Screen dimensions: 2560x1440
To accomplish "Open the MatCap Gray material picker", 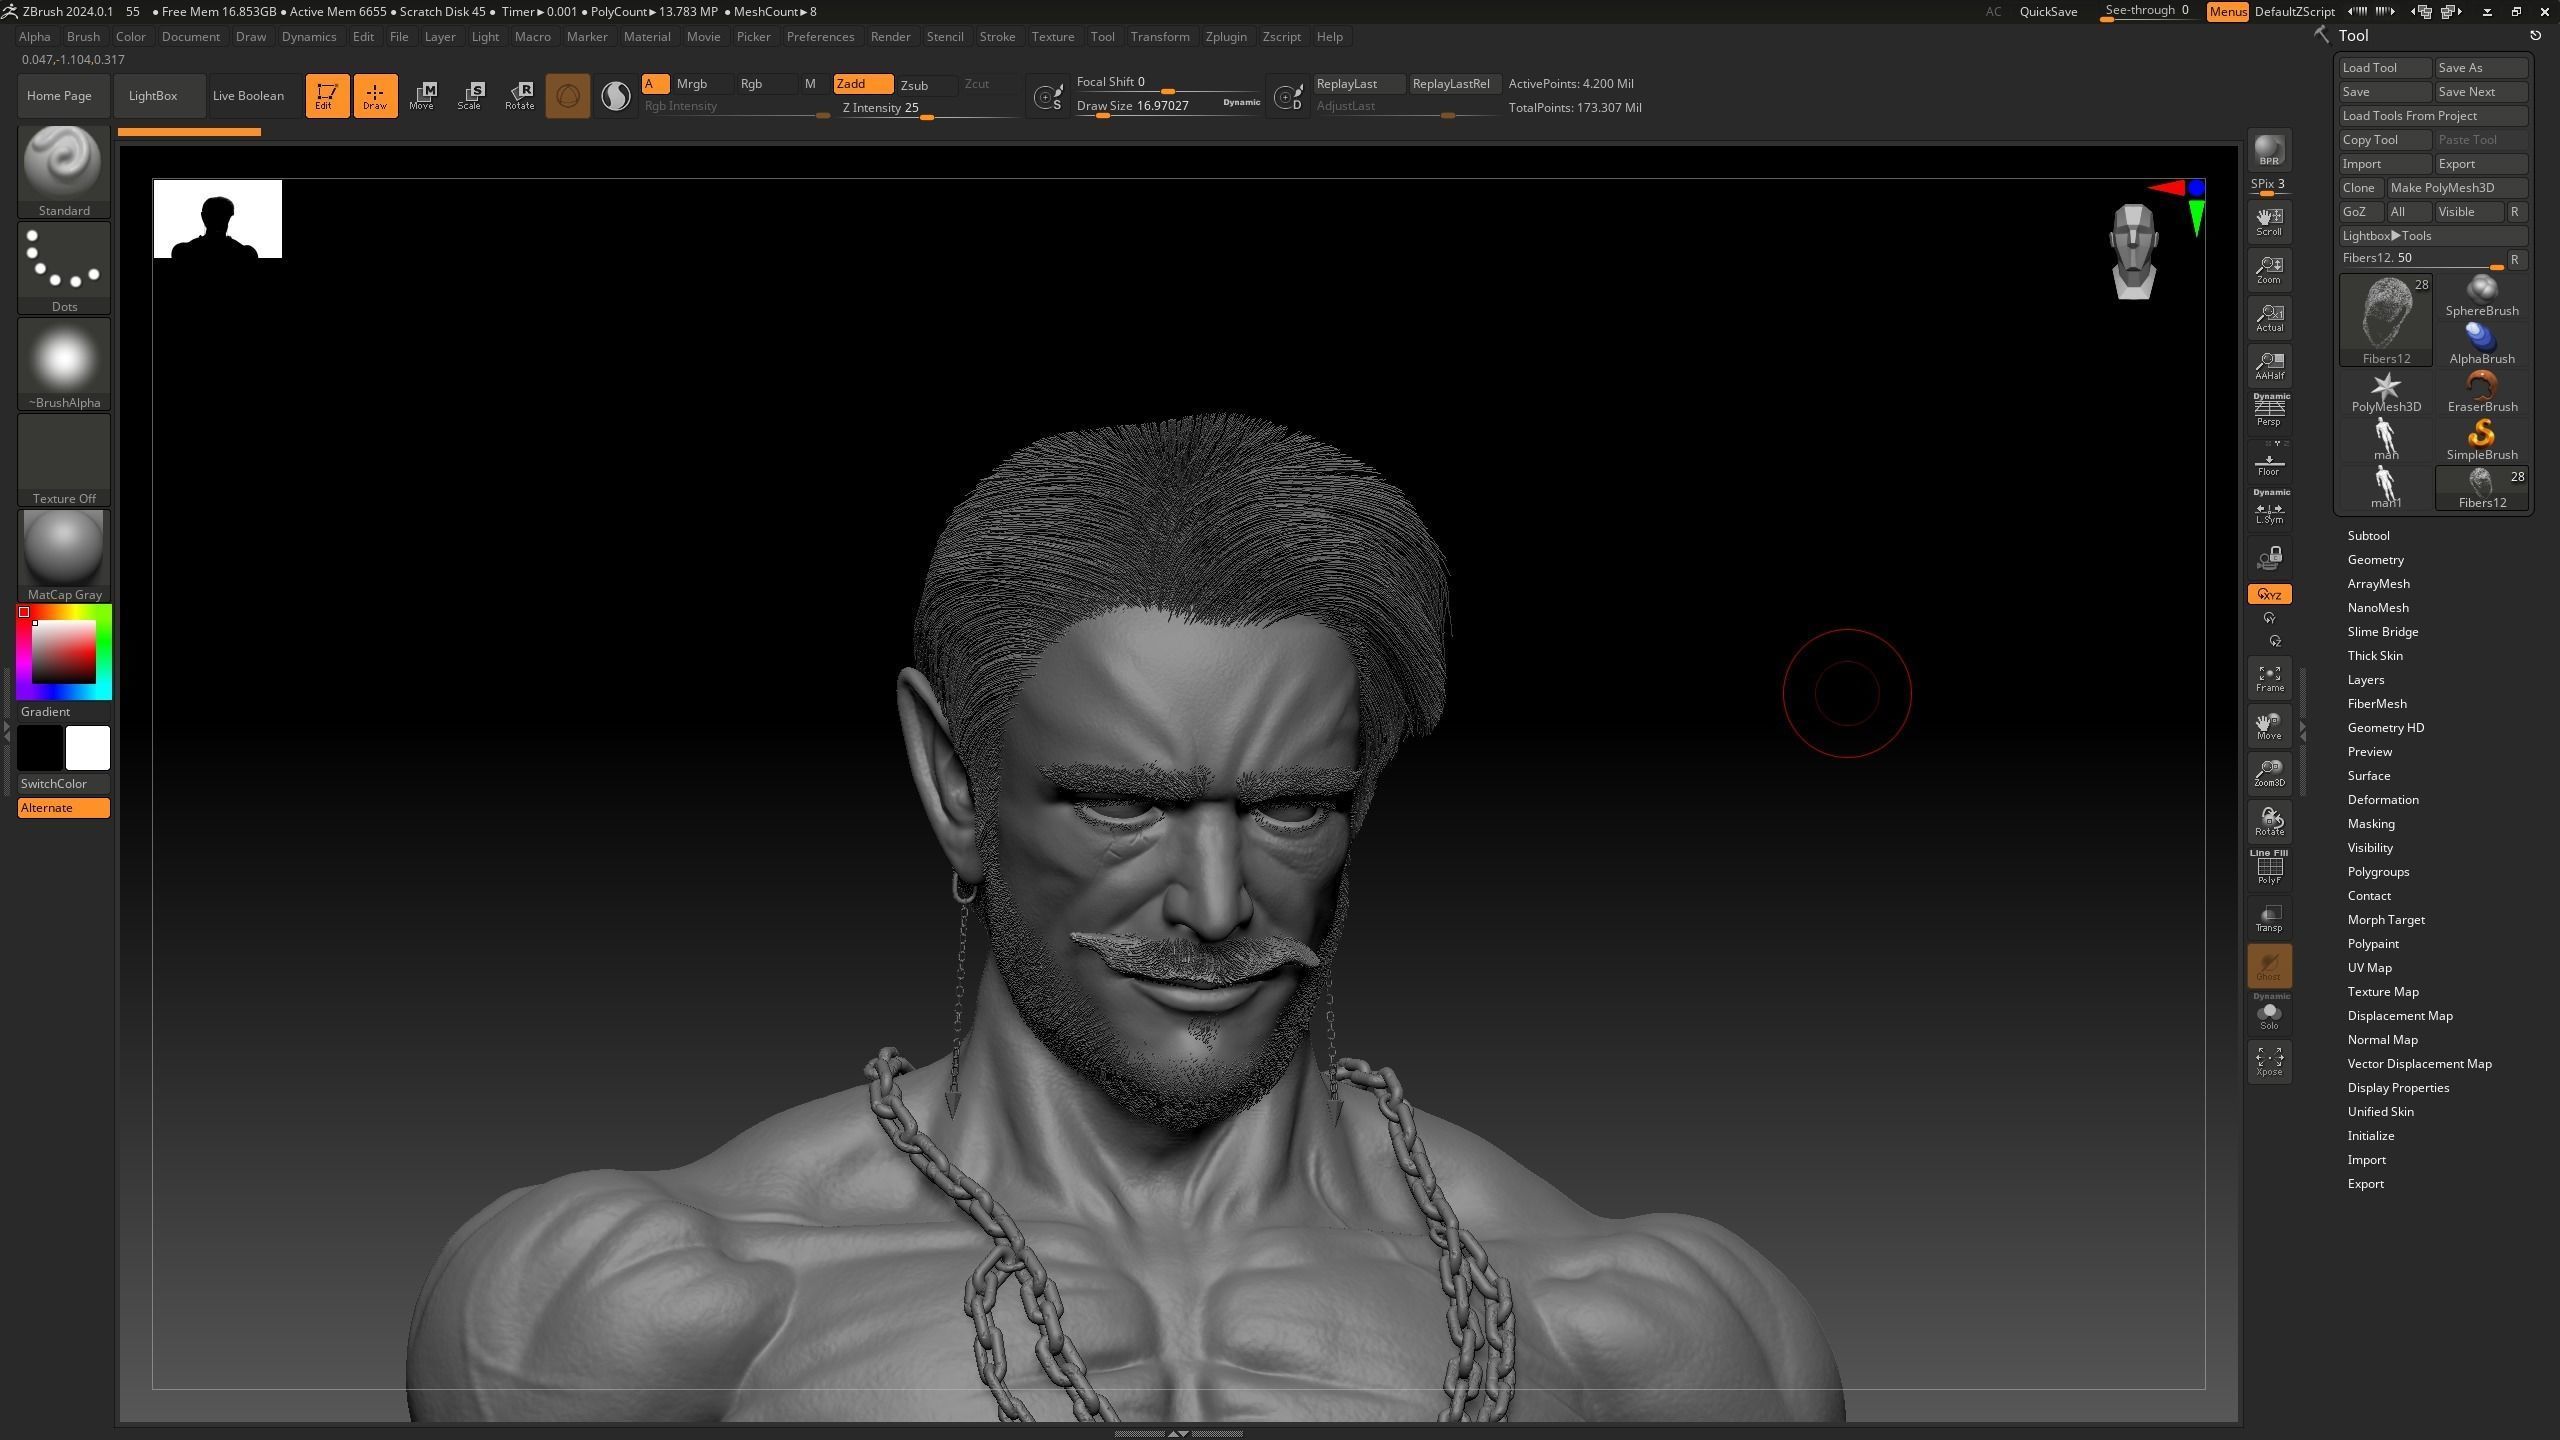I will coord(64,556).
